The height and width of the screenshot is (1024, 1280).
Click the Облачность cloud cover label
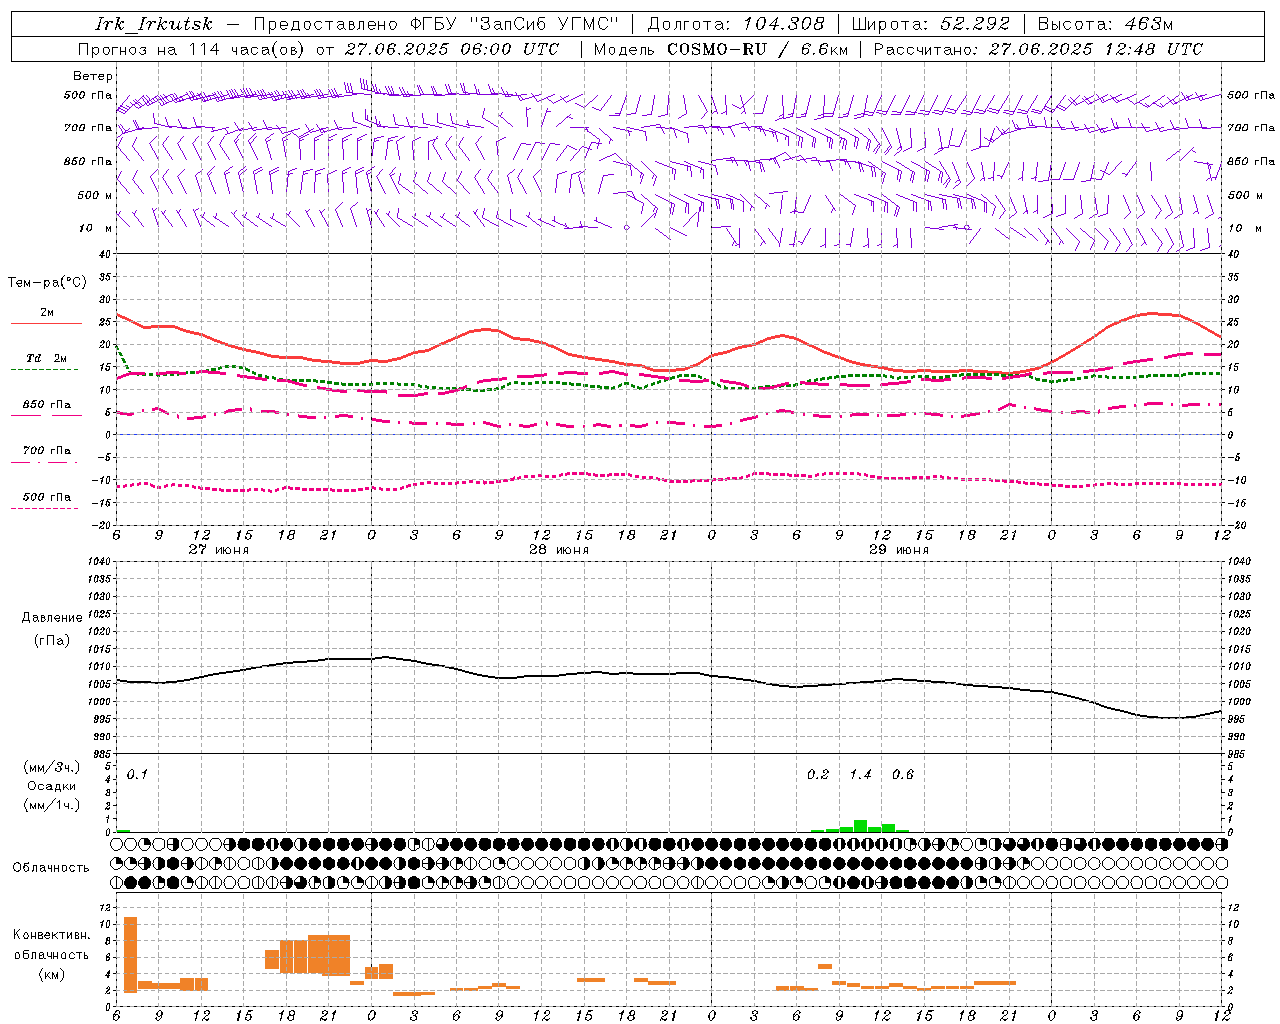pyautogui.click(x=51, y=867)
